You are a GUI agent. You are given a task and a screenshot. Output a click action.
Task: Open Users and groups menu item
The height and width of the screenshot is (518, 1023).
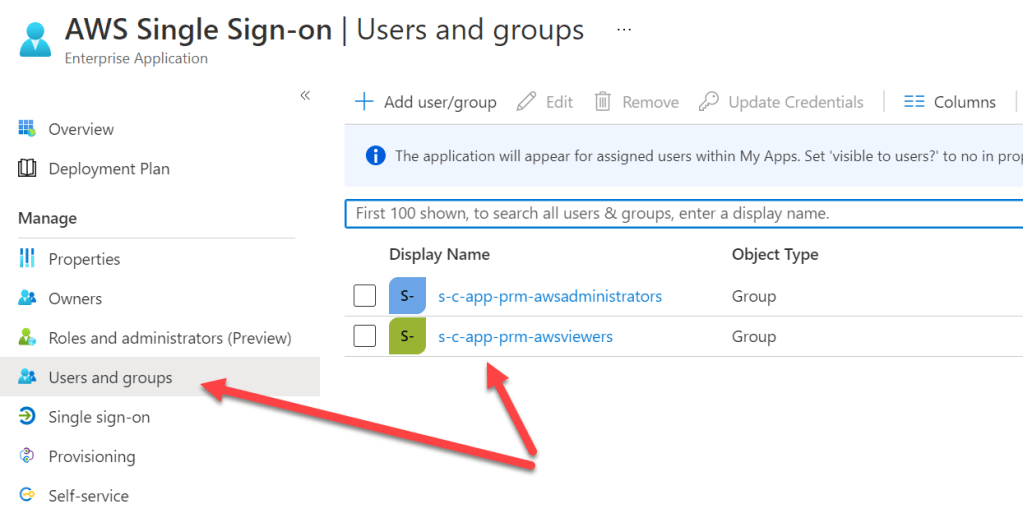pos(110,377)
